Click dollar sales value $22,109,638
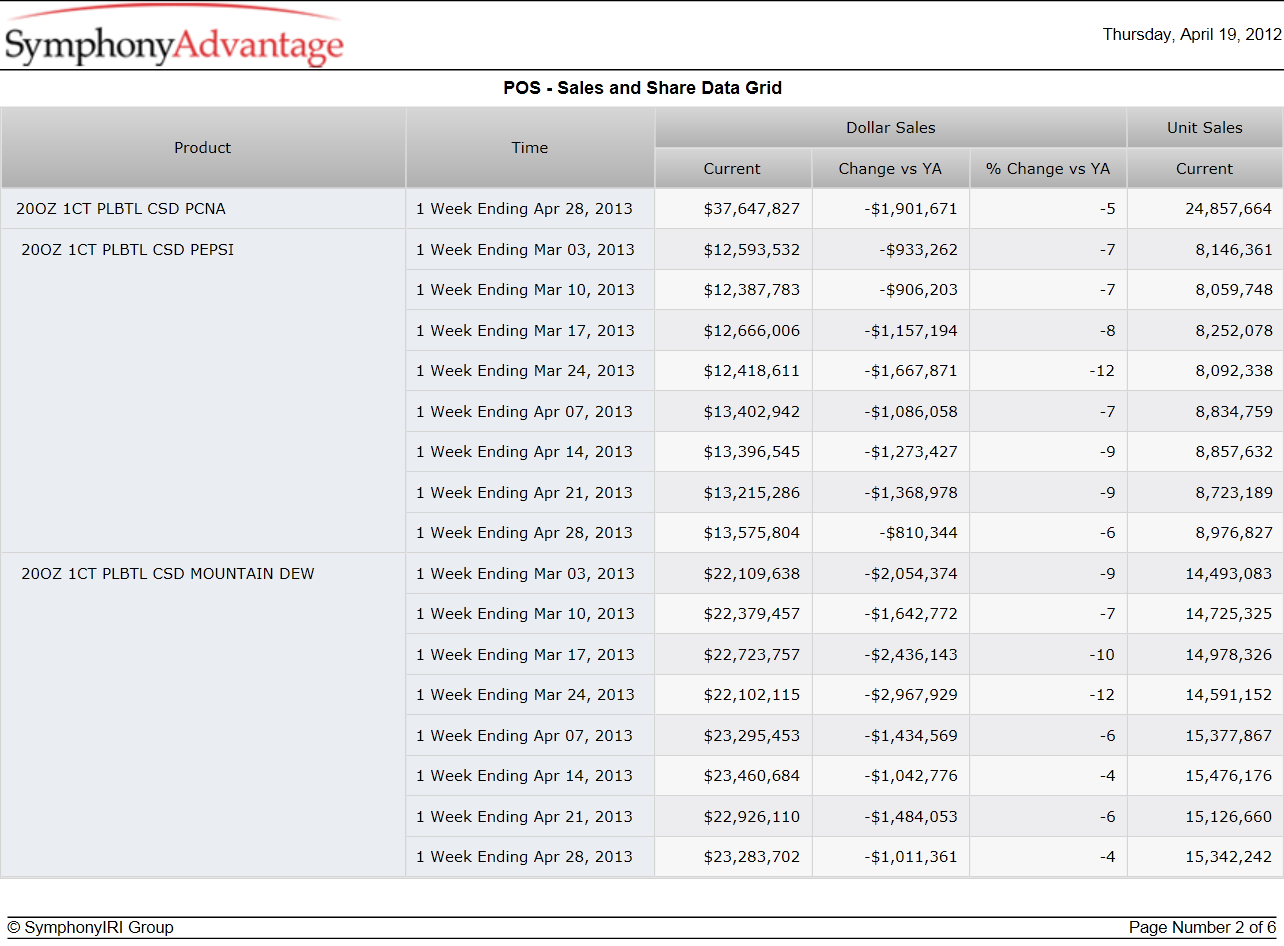1284x946 pixels. [751, 574]
